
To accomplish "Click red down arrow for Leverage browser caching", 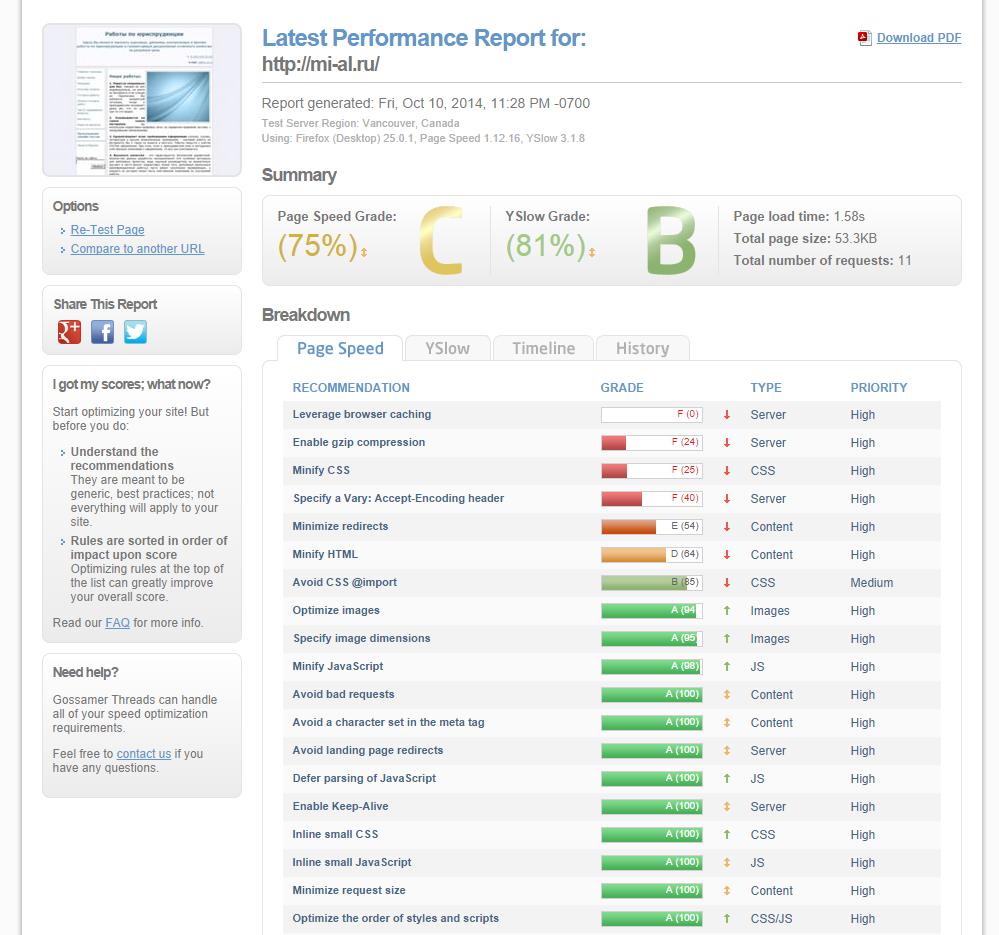I will (727, 415).
